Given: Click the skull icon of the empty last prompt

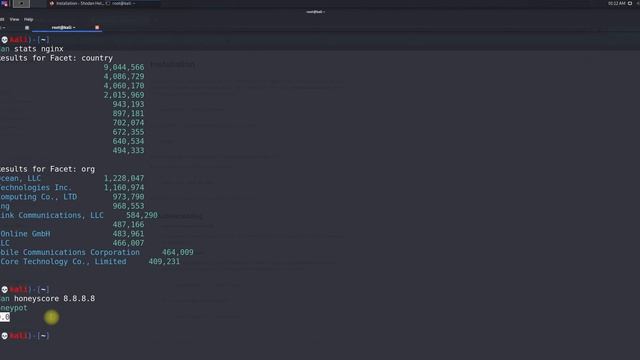Looking at the screenshot, I should pos(4,336).
